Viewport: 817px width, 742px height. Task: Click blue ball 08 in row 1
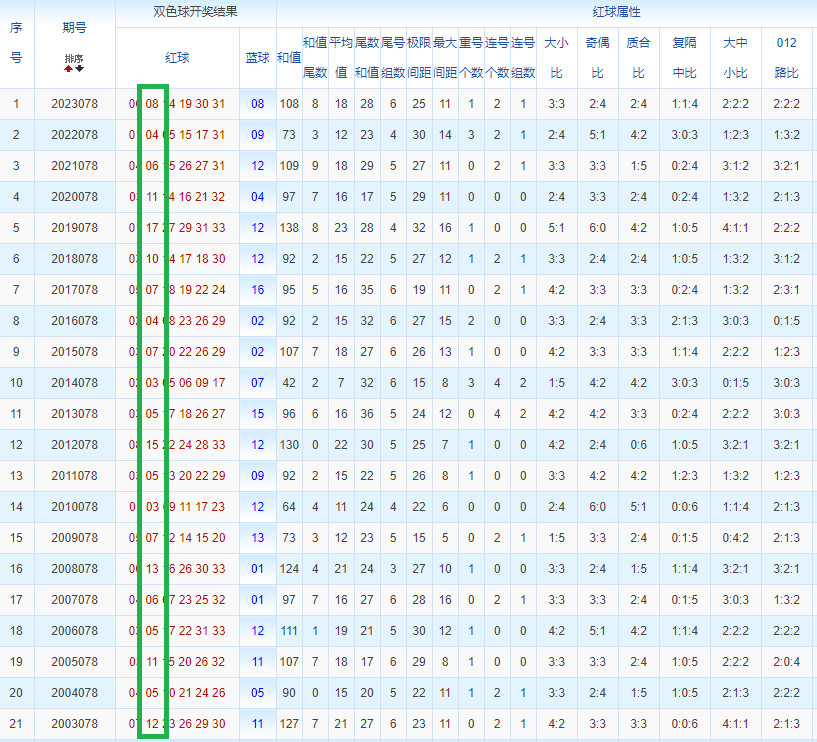click(x=257, y=104)
